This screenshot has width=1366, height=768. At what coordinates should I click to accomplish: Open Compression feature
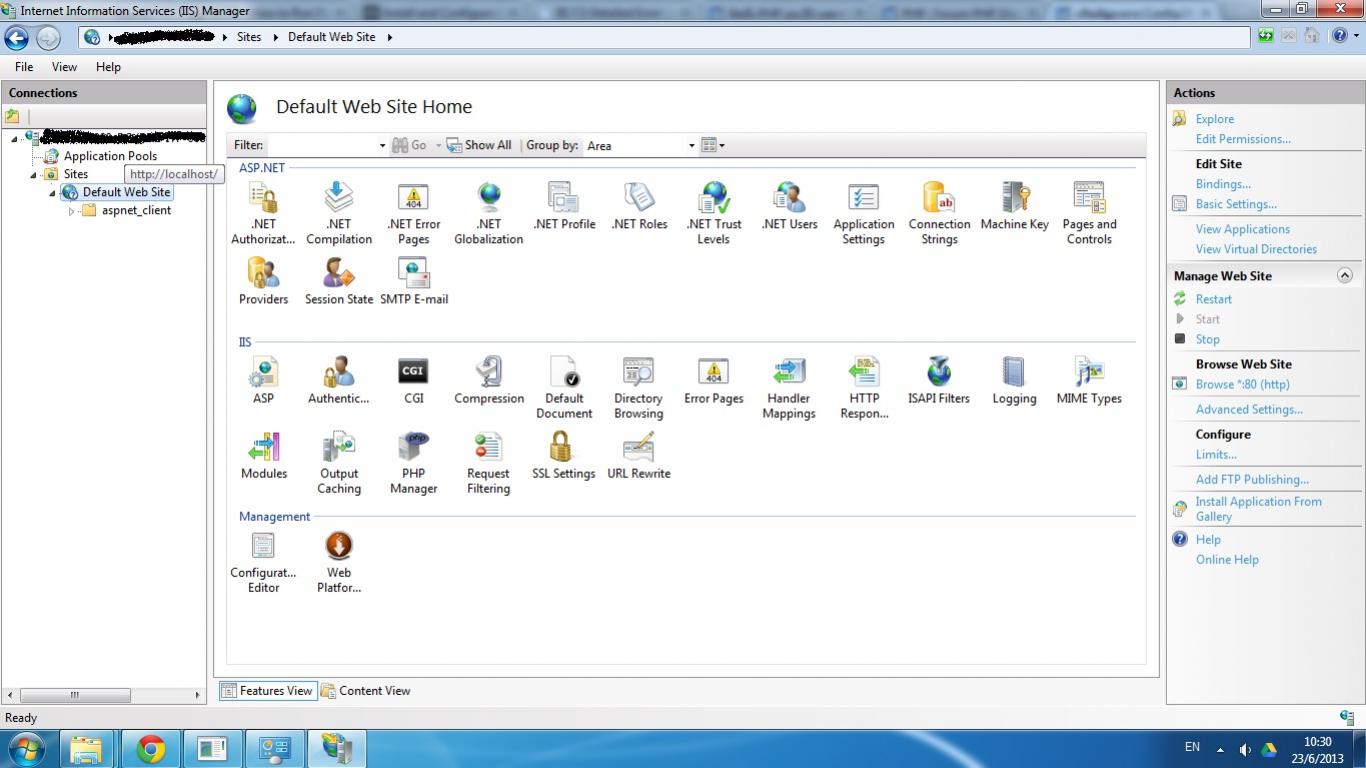click(489, 380)
